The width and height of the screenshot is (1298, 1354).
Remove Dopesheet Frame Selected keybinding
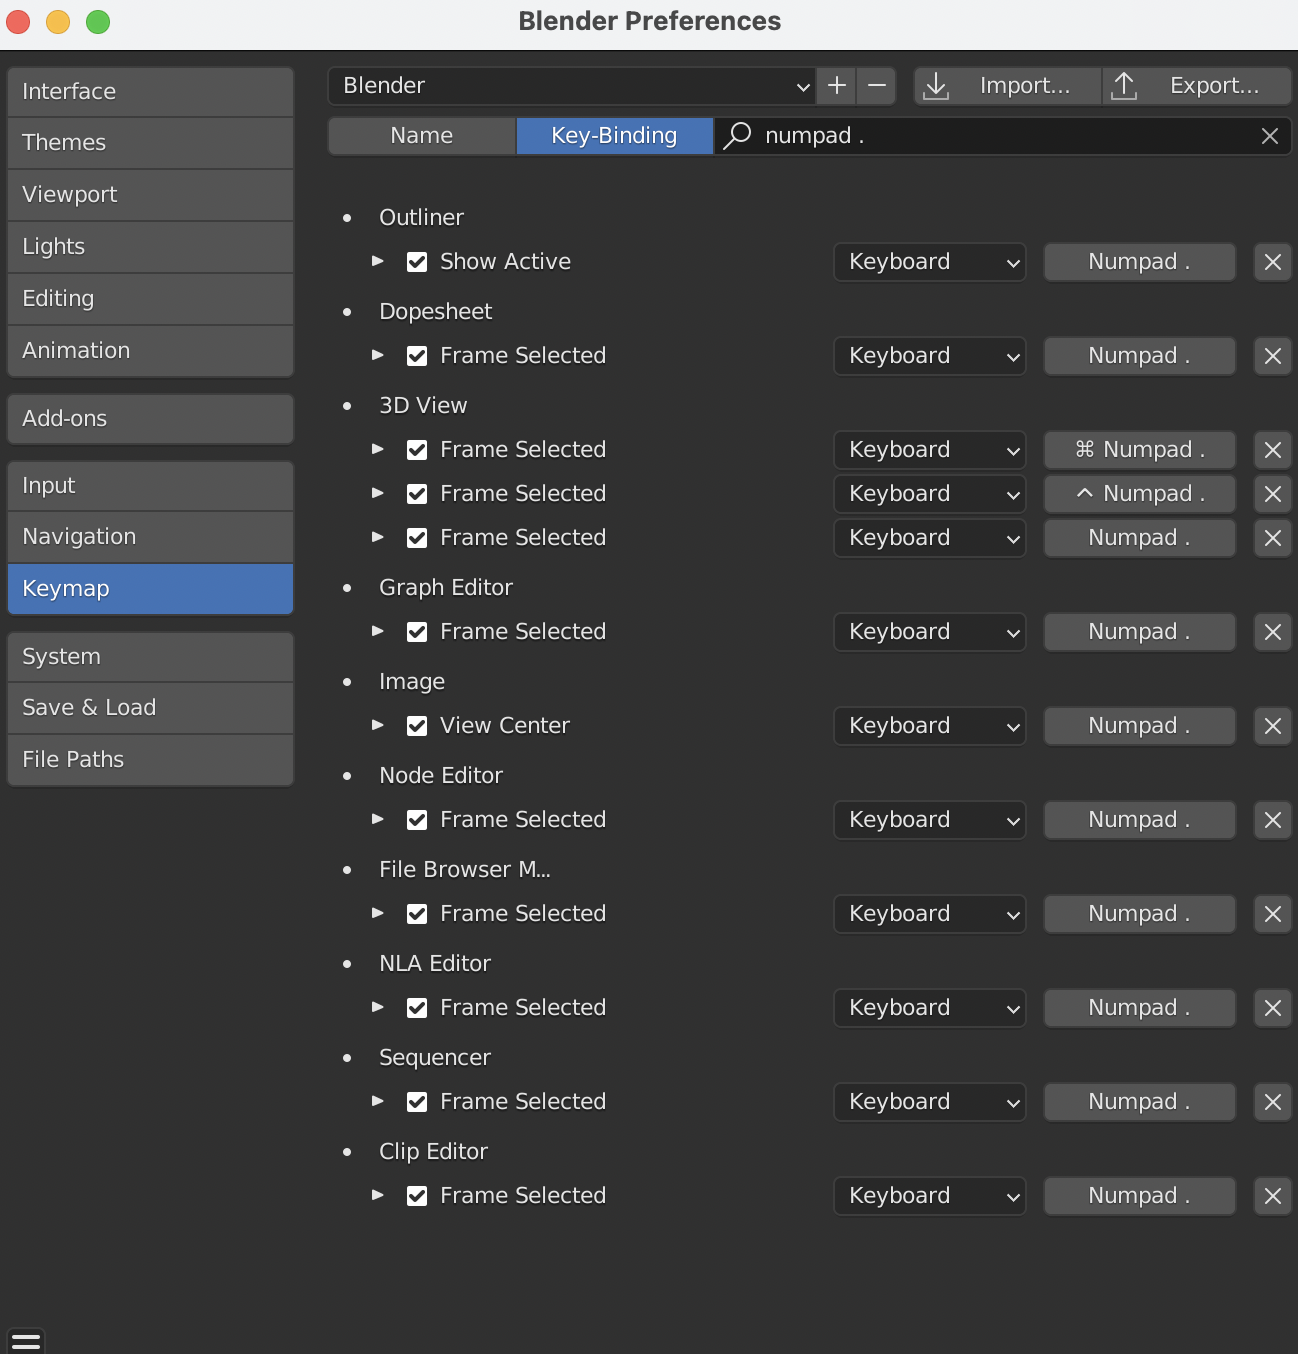[1273, 356]
